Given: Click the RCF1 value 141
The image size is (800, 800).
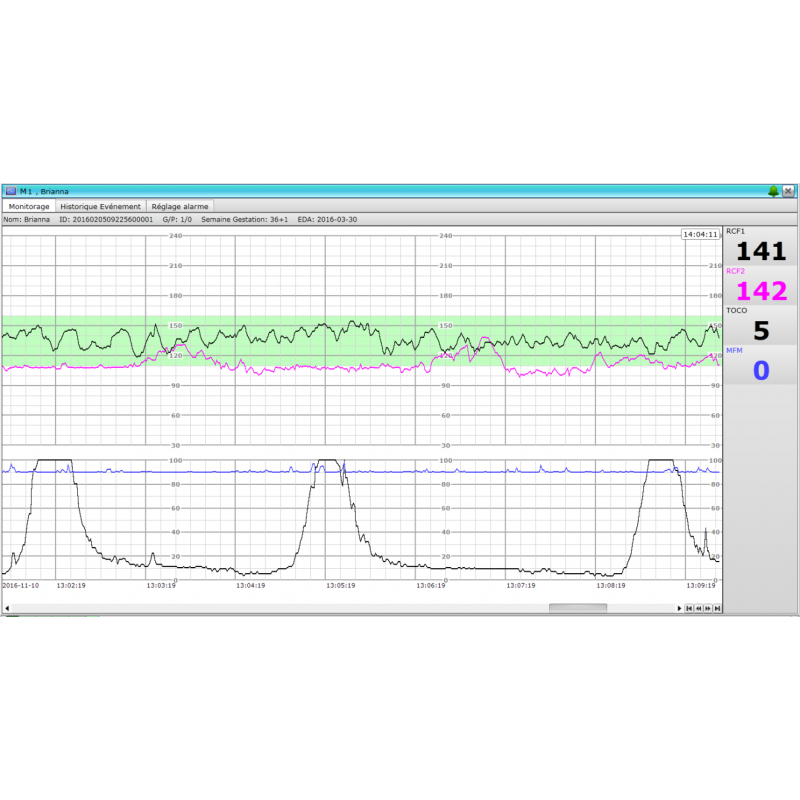Looking at the screenshot, I should [x=761, y=252].
